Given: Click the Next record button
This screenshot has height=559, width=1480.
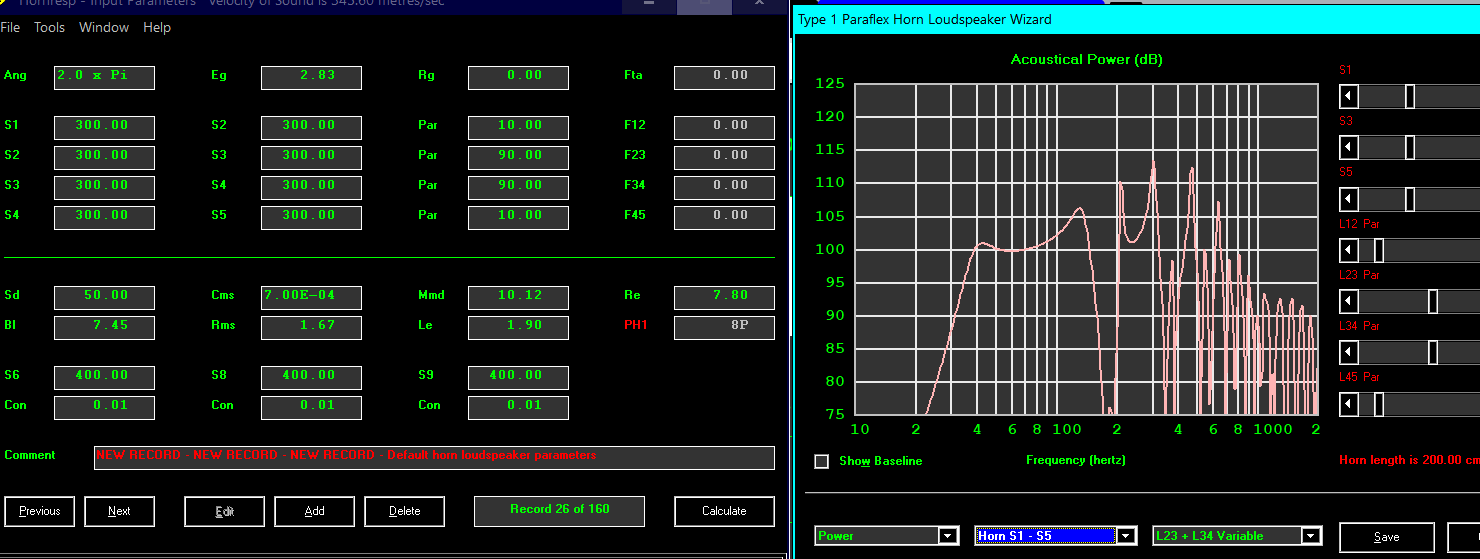Looking at the screenshot, I should tap(119, 511).
